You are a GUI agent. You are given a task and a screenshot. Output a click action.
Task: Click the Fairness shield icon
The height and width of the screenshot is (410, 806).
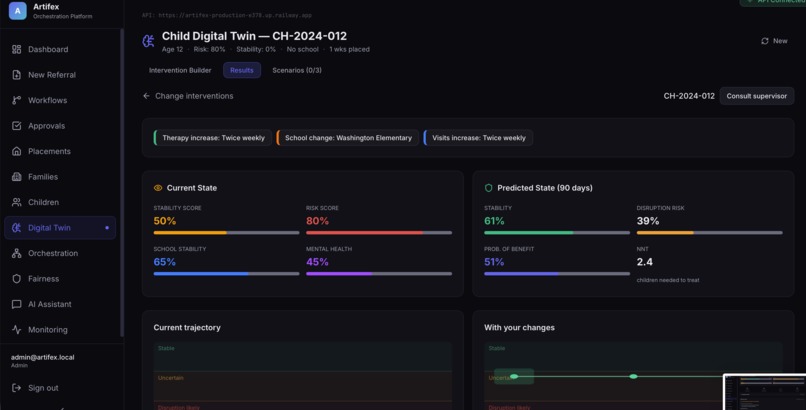click(16, 278)
